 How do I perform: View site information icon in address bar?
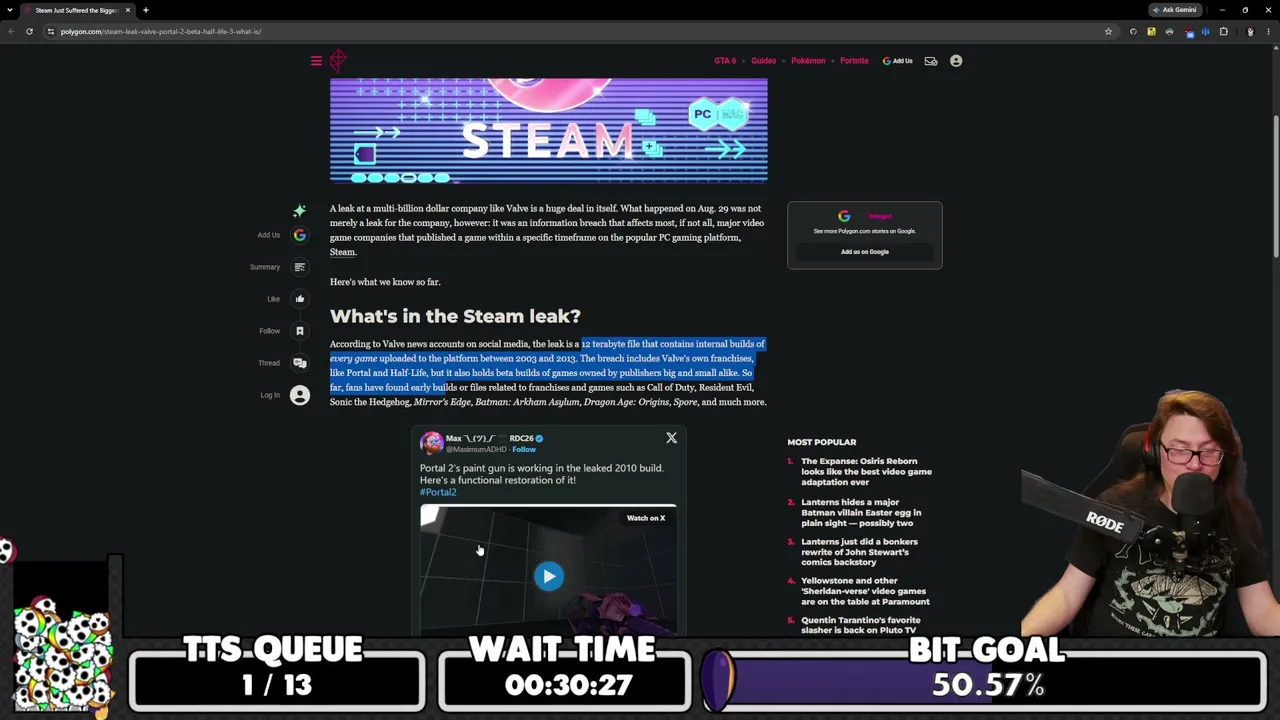click(51, 31)
